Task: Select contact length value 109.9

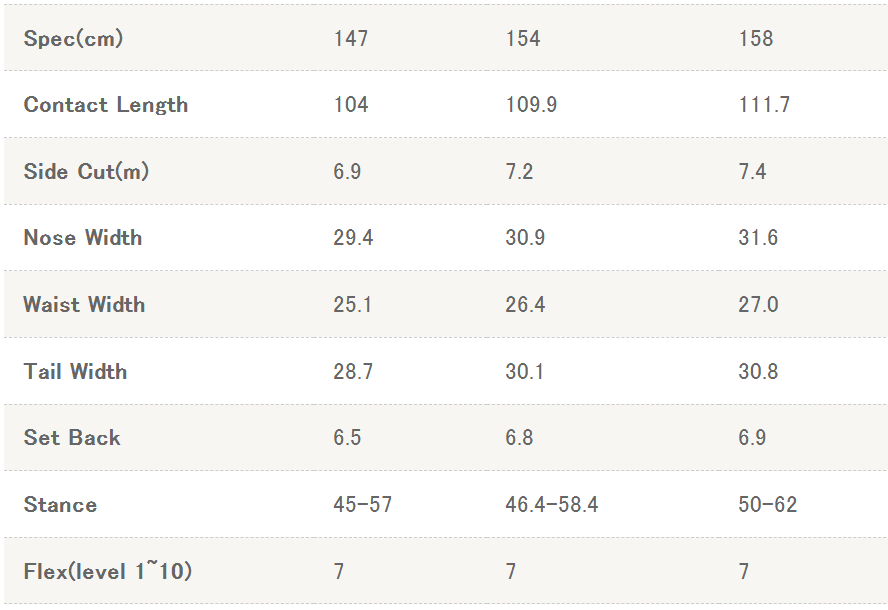Action: (x=531, y=105)
